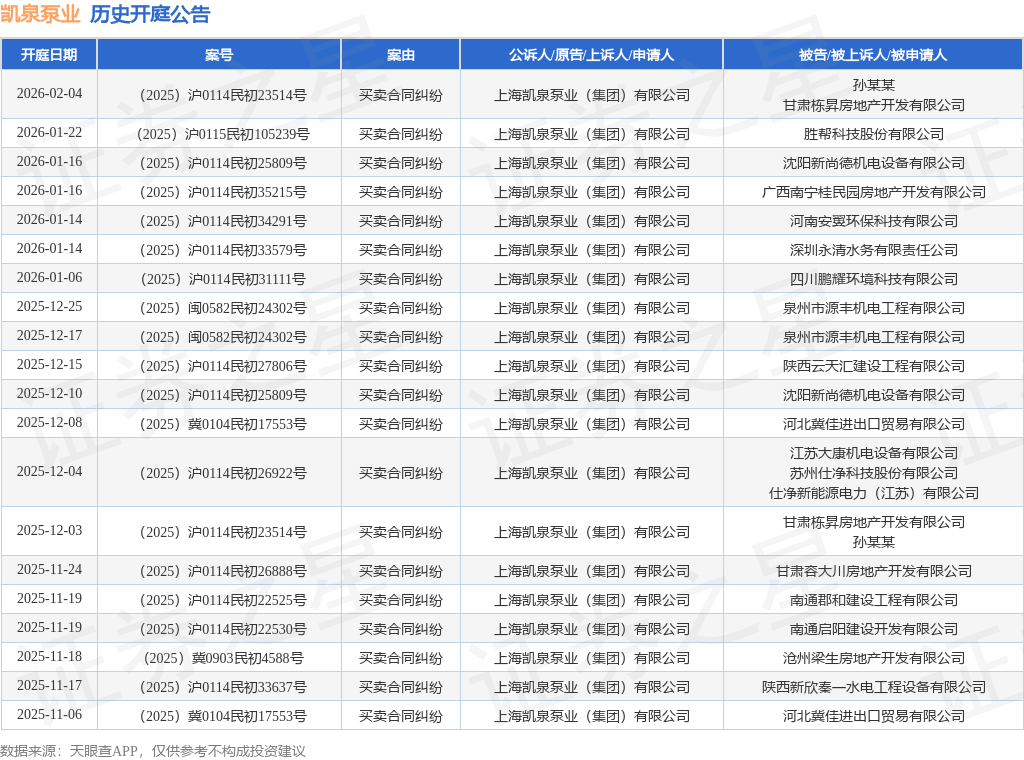Click the plaintiff cell in the 2025-11-18 row
Image resolution: width=1024 pixels, height=760 pixels.
(x=592, y=658)
